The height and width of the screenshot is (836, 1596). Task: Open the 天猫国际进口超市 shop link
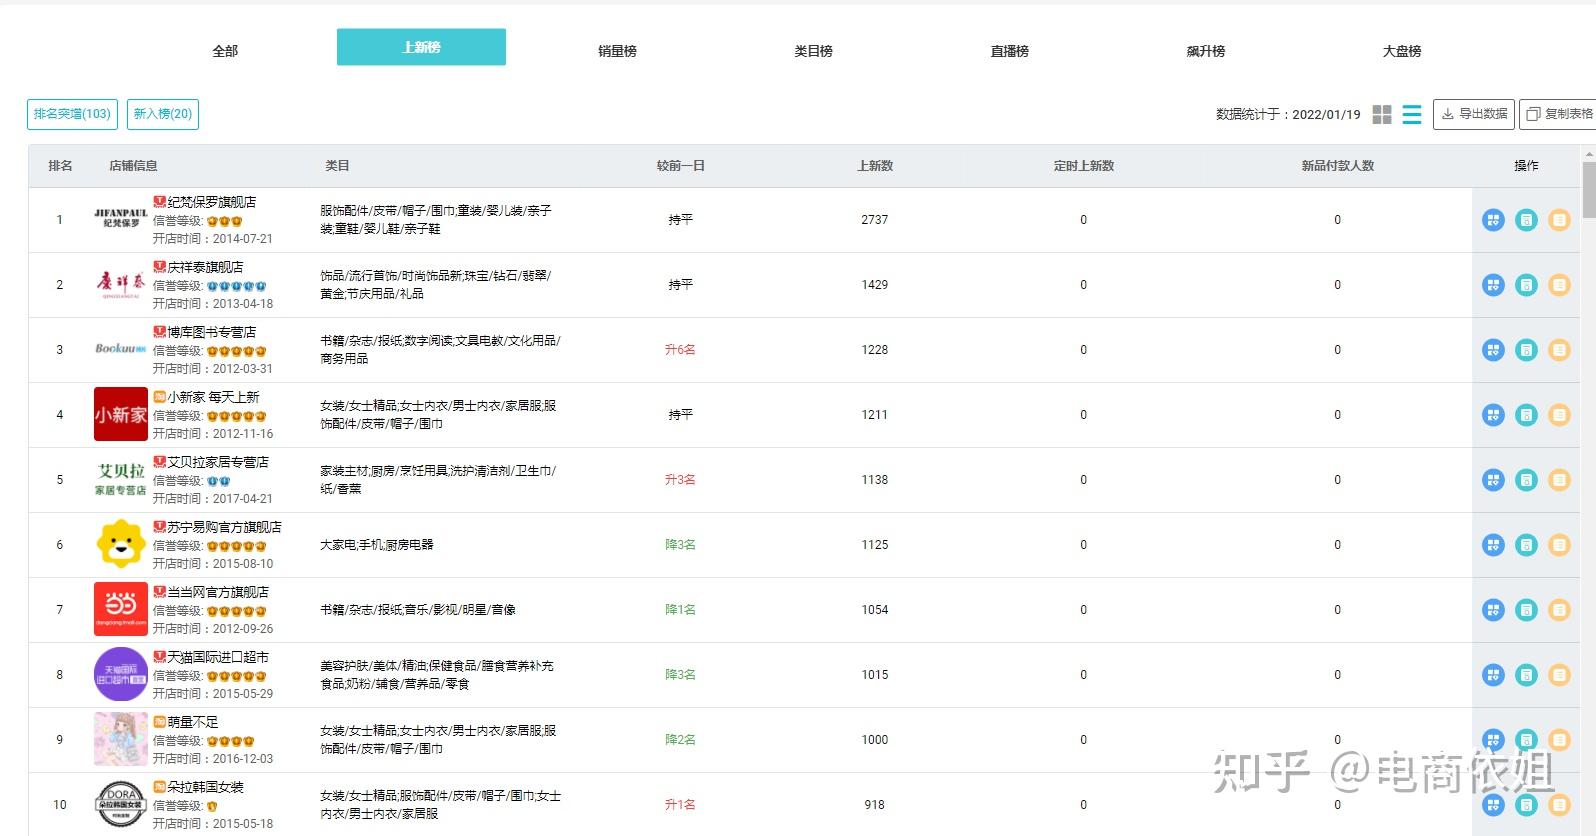click(x=218, y=657)
